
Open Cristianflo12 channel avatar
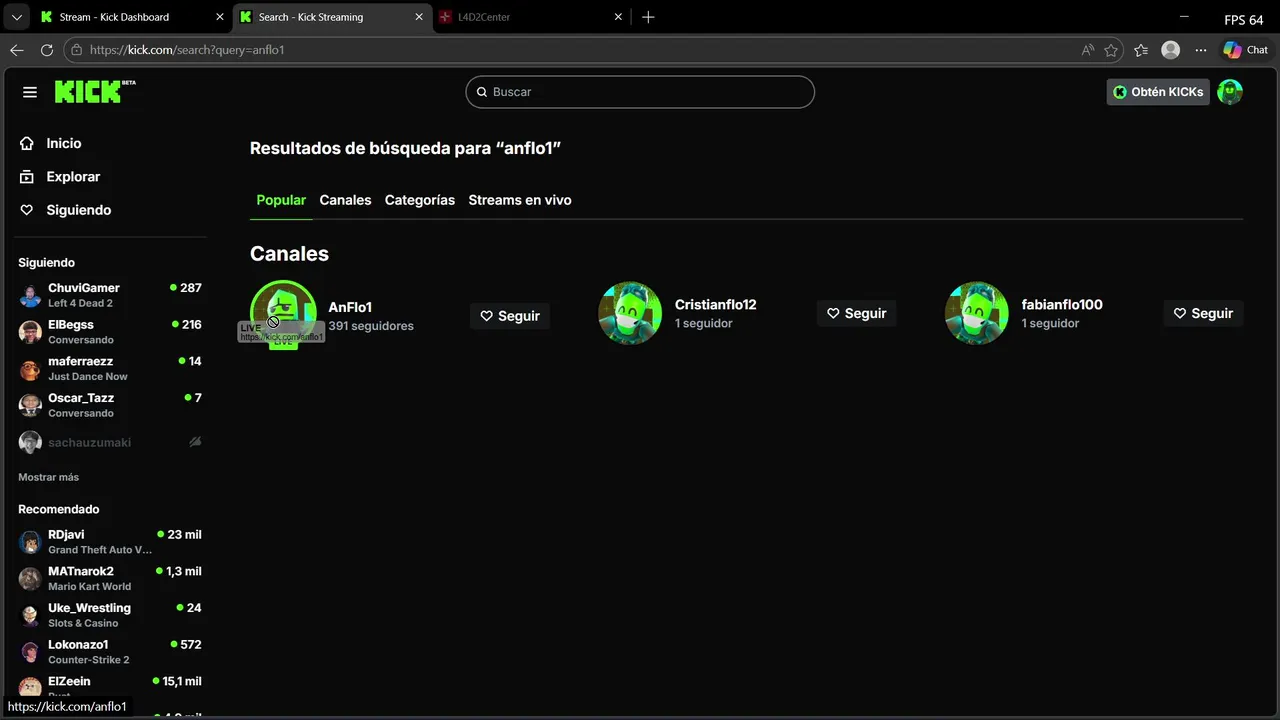(x=630, y=313)
